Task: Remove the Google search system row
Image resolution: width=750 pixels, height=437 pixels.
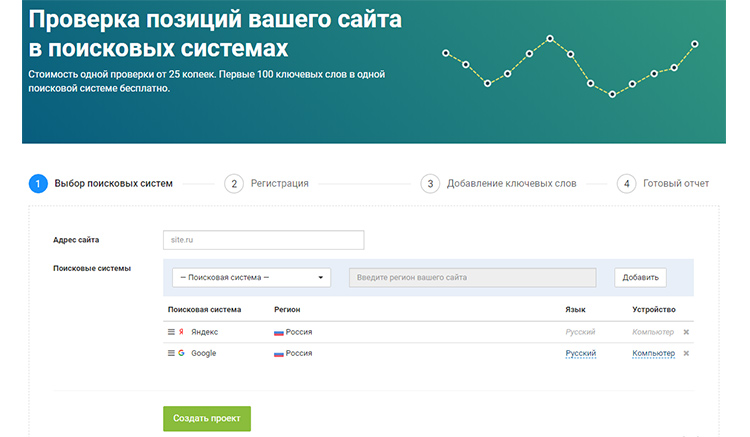Action: (686, 353)
